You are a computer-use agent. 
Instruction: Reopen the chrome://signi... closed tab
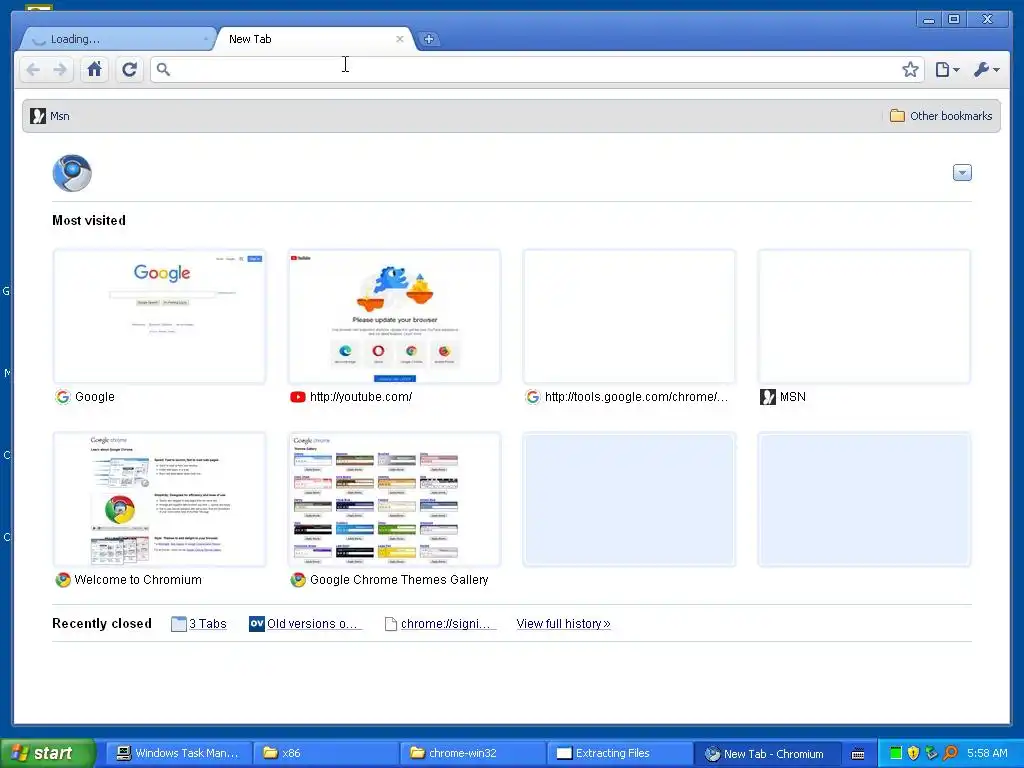point(448,624)
